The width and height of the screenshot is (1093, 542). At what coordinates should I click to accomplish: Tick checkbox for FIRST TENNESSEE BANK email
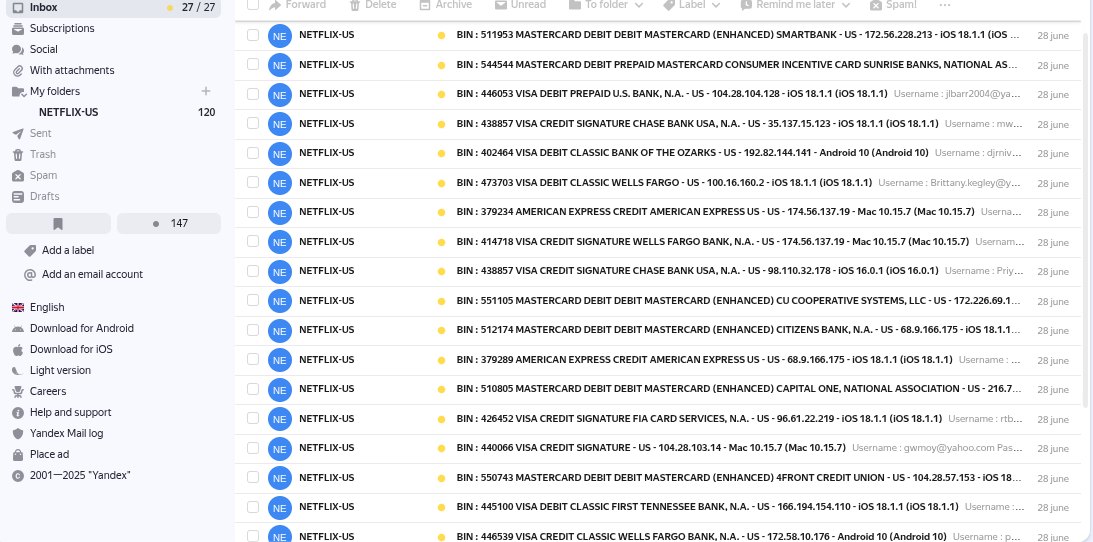coord(253,506)
